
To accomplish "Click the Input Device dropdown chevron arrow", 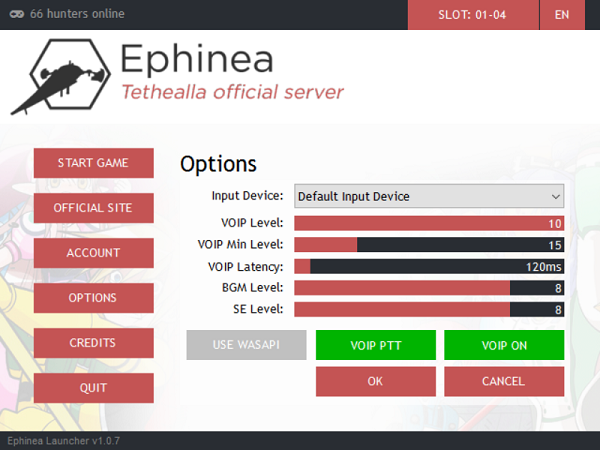I will pyautogui.click(x=556, y=197).
